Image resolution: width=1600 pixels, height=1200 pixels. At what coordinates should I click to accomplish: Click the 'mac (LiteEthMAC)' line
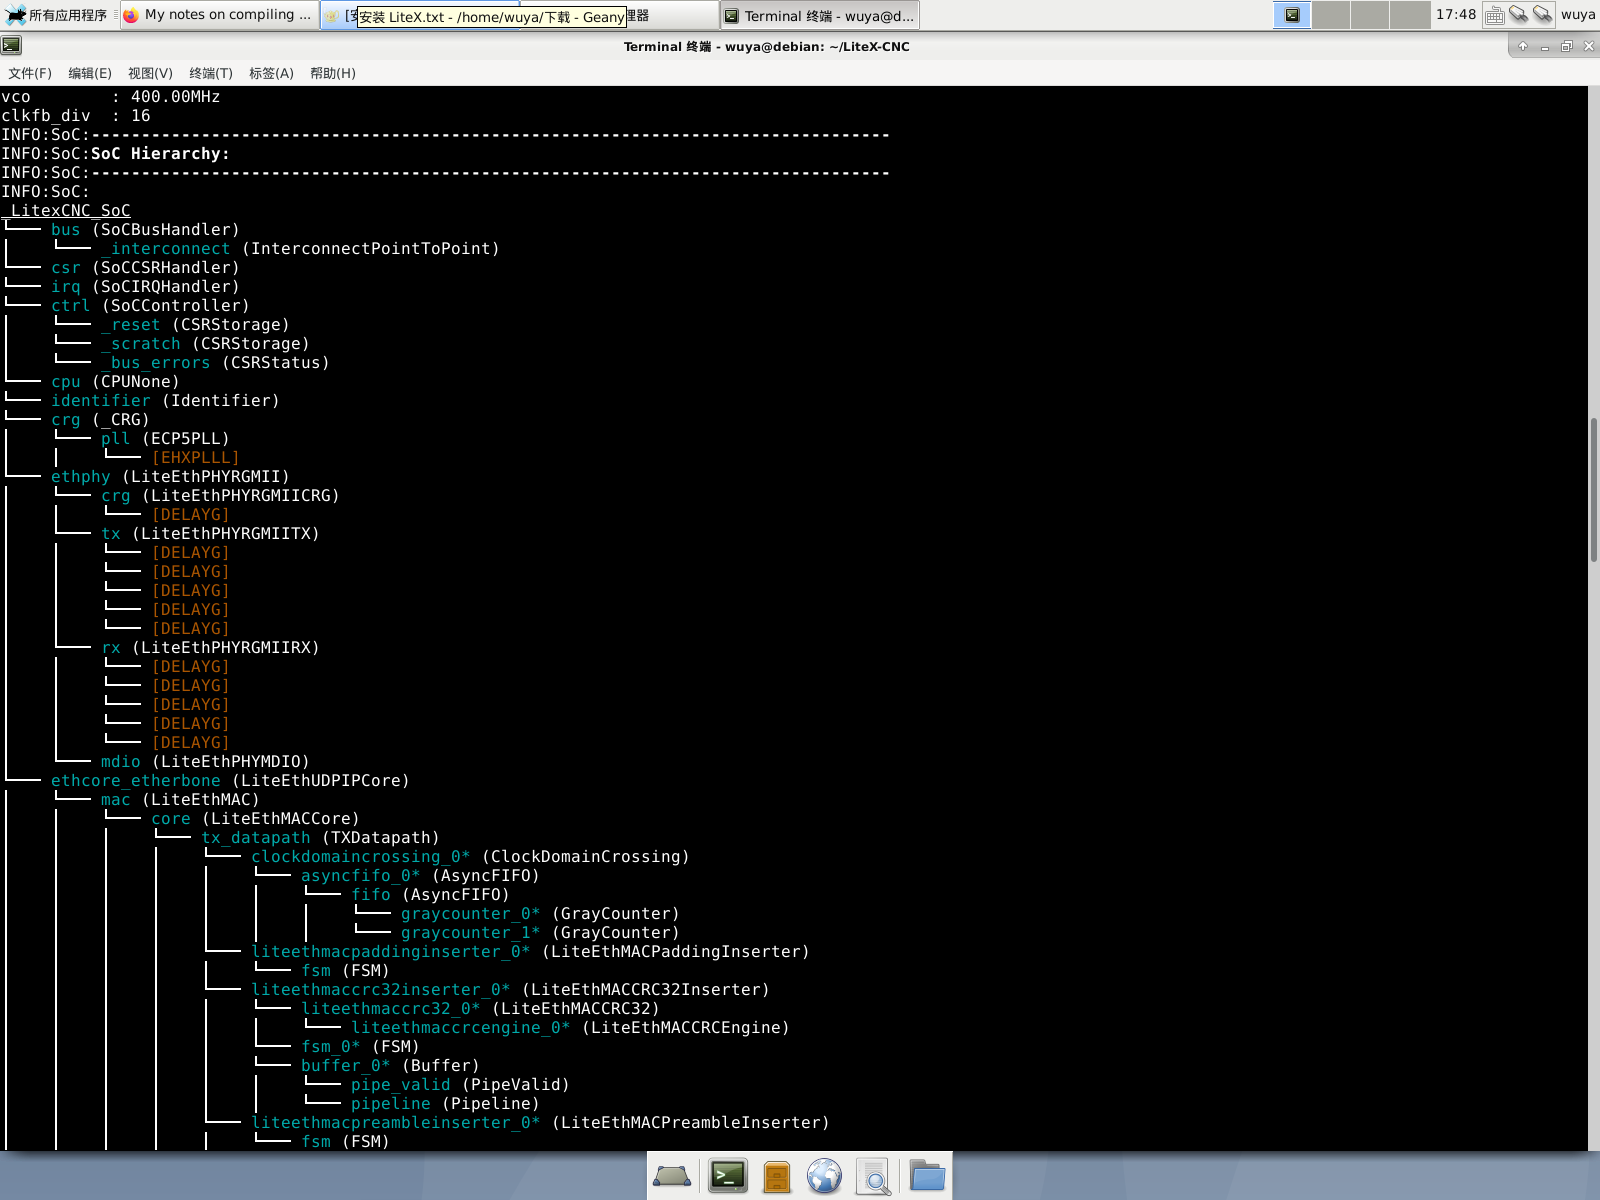coord(180,800)
